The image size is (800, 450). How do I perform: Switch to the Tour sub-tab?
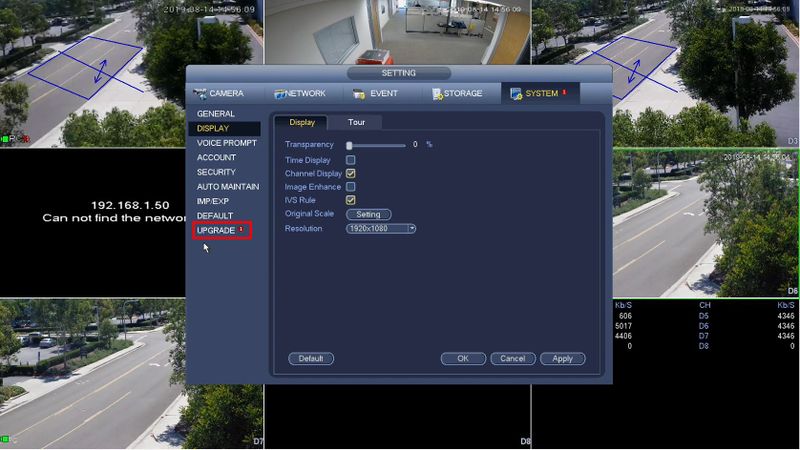(x=356, y=122)
